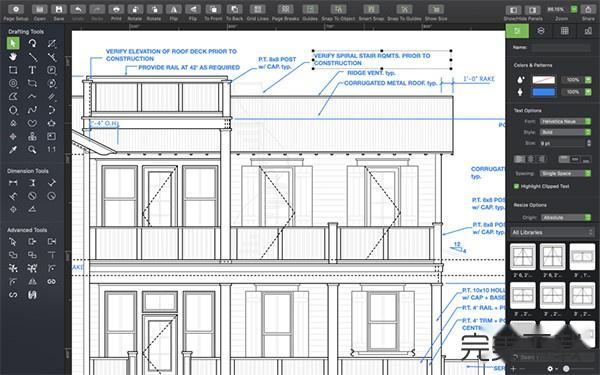Click the top vertical text alignment button
The height and width of the screenshot is (375, 600).
[x=564, y=159]
